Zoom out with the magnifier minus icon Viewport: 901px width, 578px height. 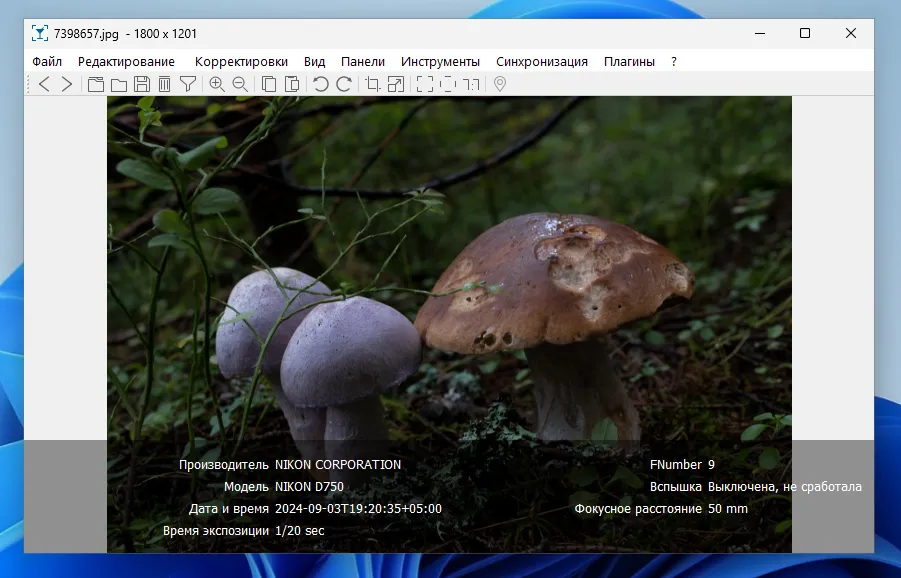(240, 84)
